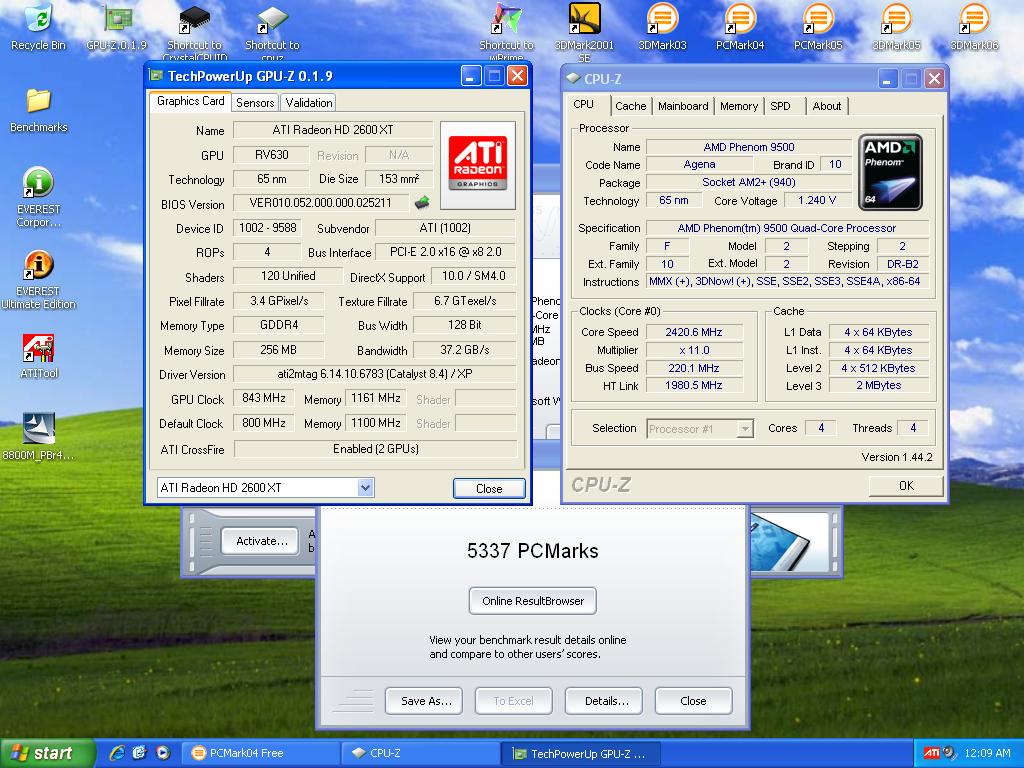1024x768 pixels.
Task: Launch 3DMark03 desktop shortcut
Action: 662,26
